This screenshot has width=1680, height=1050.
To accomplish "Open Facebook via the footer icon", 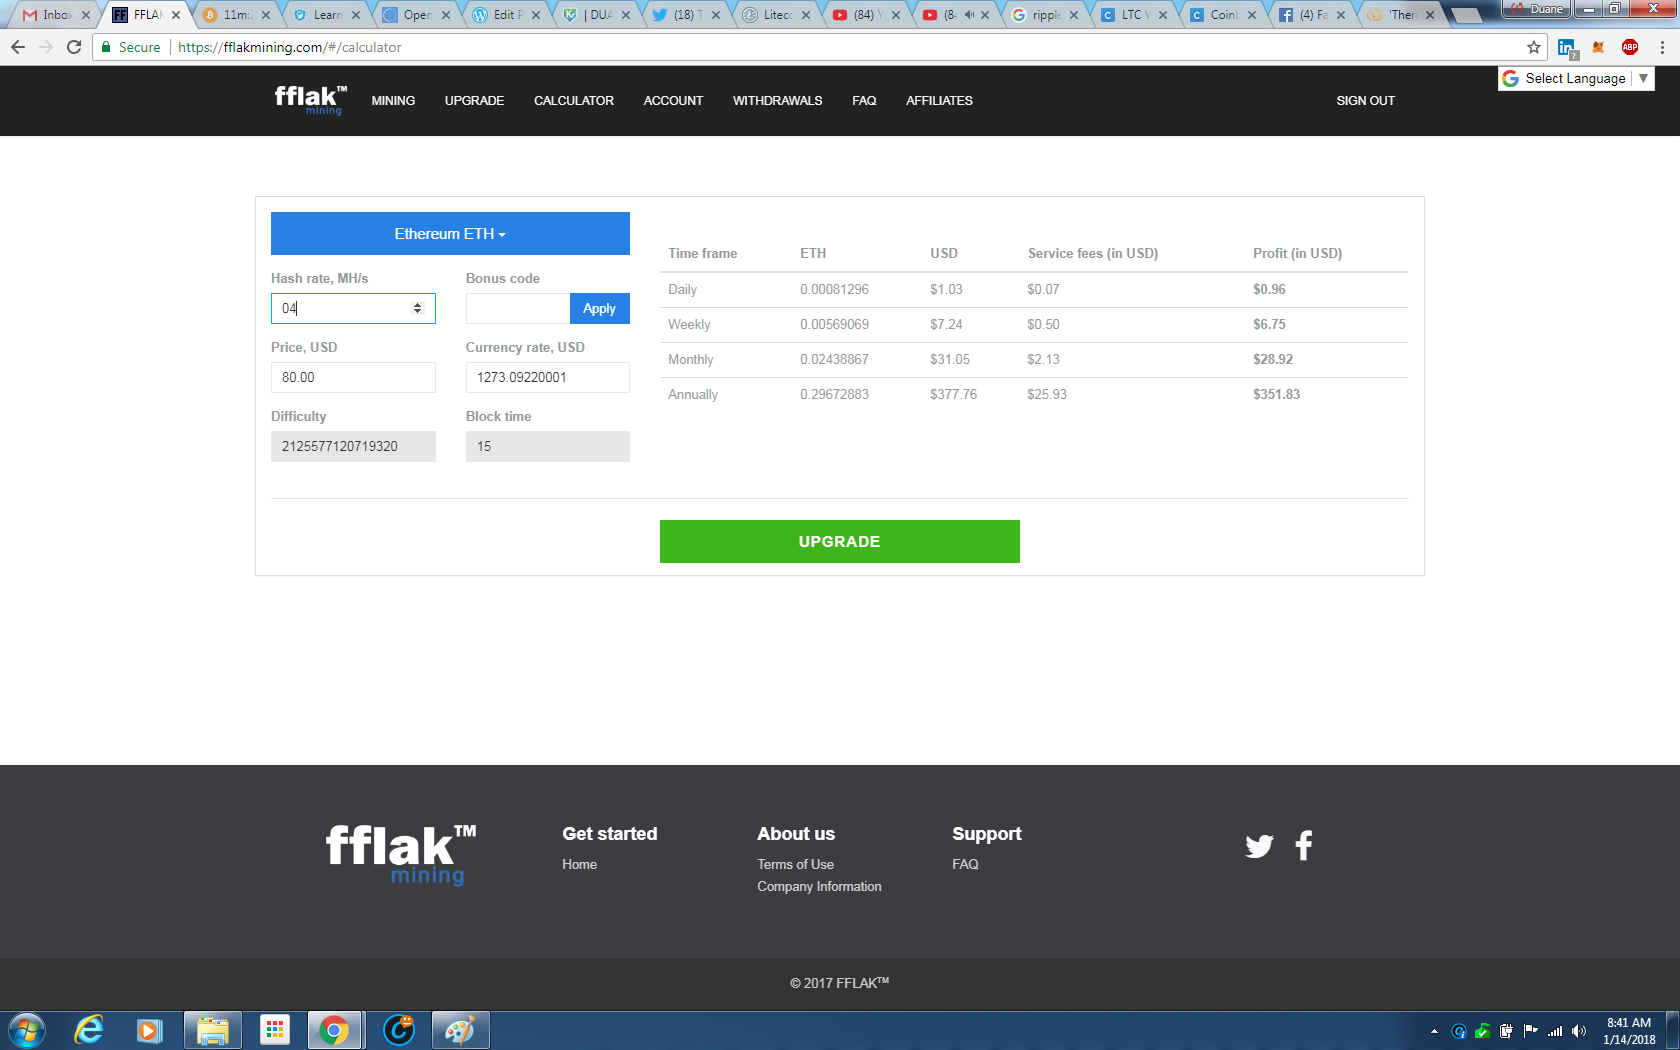I will pos(1304,845).
